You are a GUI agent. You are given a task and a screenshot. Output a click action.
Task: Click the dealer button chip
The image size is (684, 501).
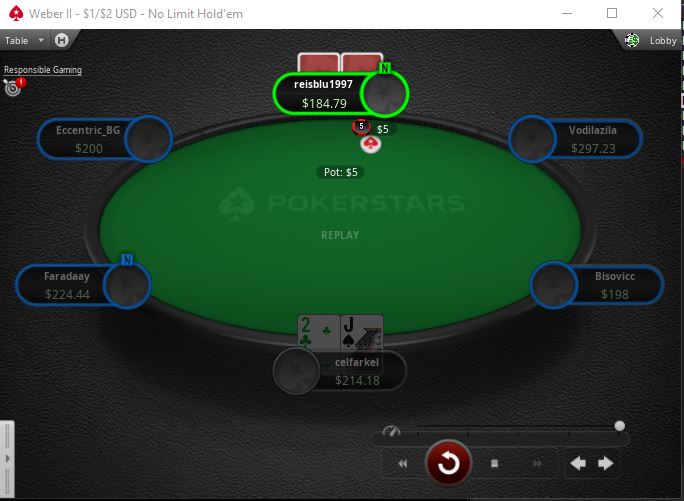click(x=370, y=144)
